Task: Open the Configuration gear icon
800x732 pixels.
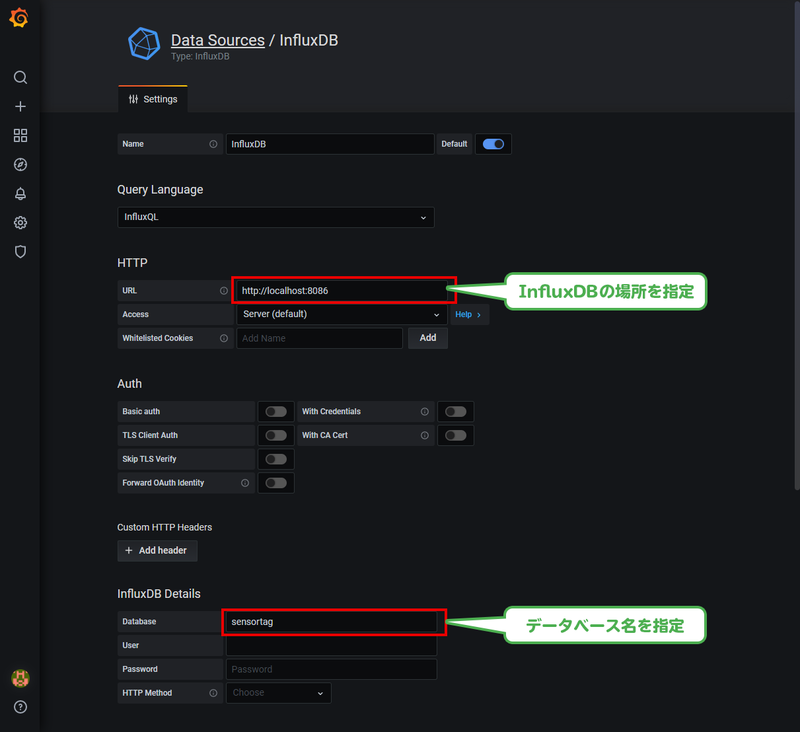Action: pos(20,222)
